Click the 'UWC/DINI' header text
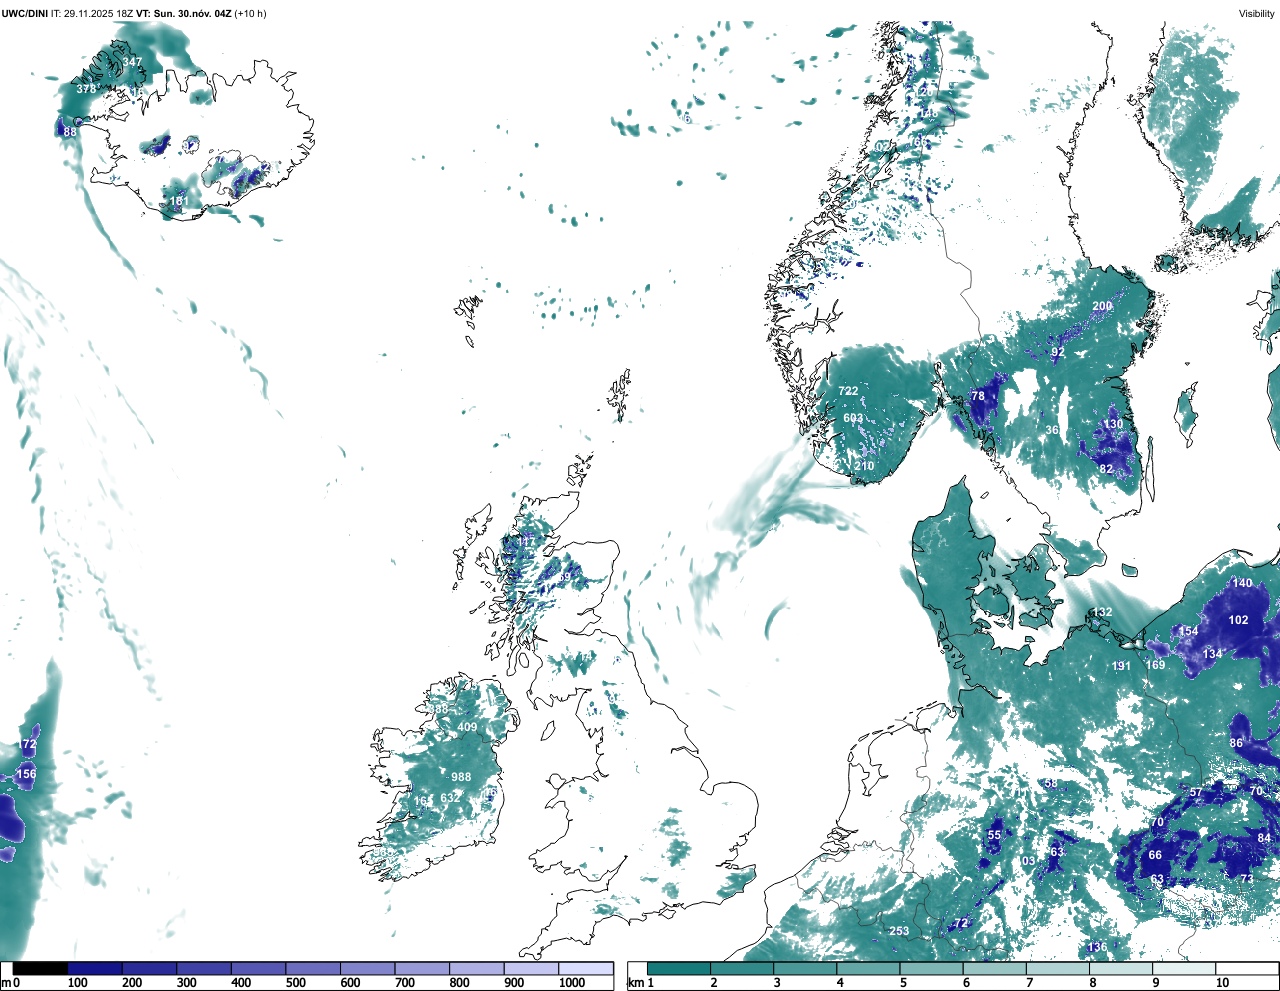The height and width of the screenshot is (991, 1280). pos(25,14)
